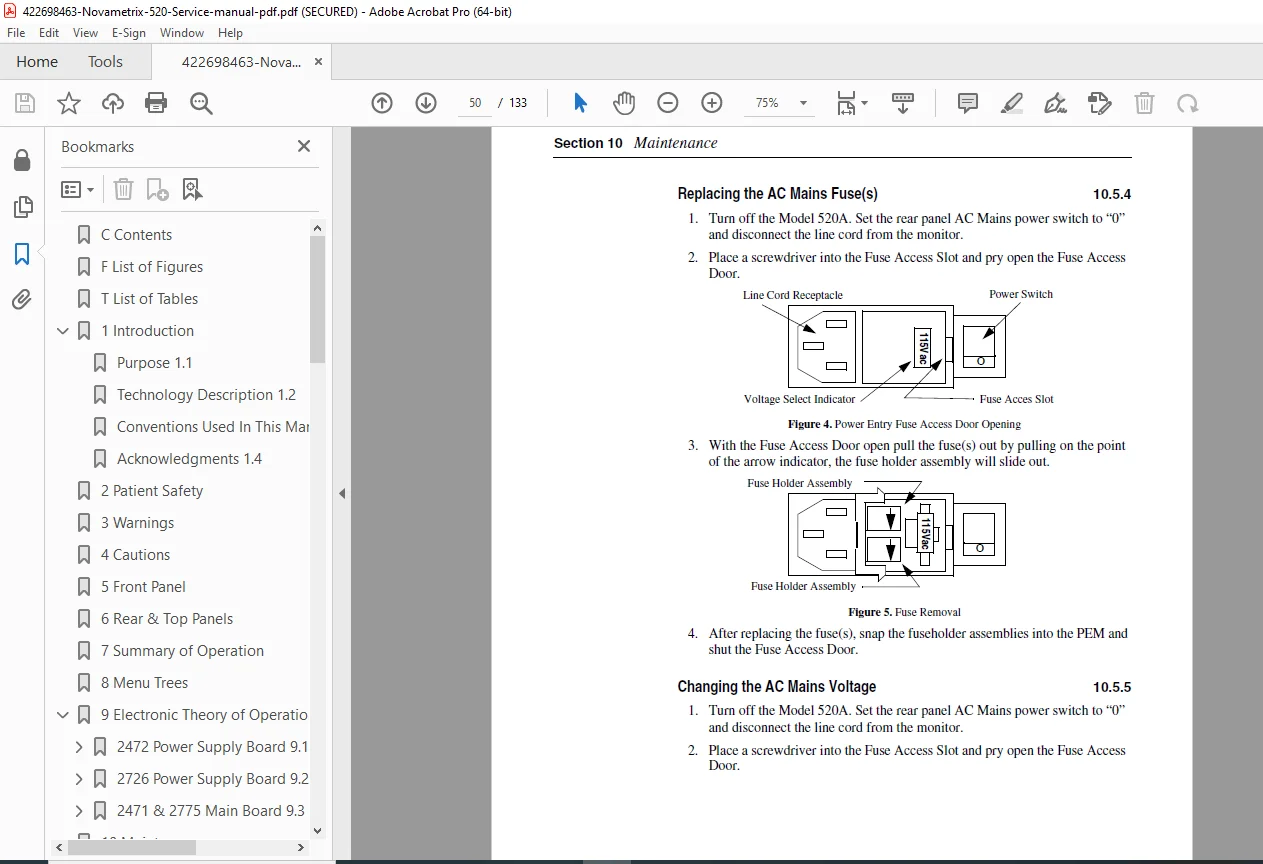Click the page number input field

(475, 103)
